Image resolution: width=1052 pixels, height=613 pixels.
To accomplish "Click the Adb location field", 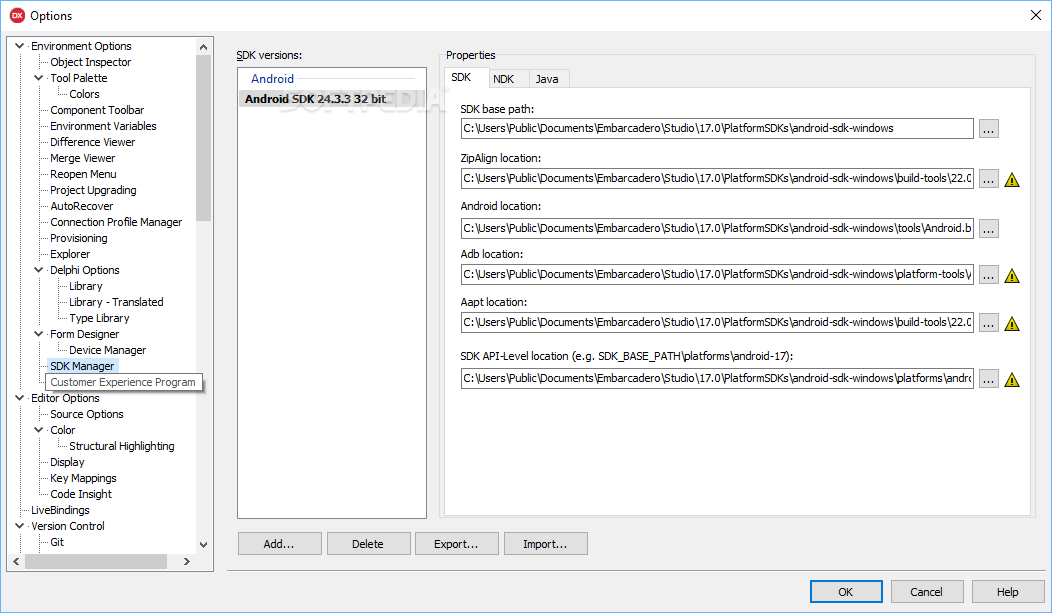I will [717, 274].
